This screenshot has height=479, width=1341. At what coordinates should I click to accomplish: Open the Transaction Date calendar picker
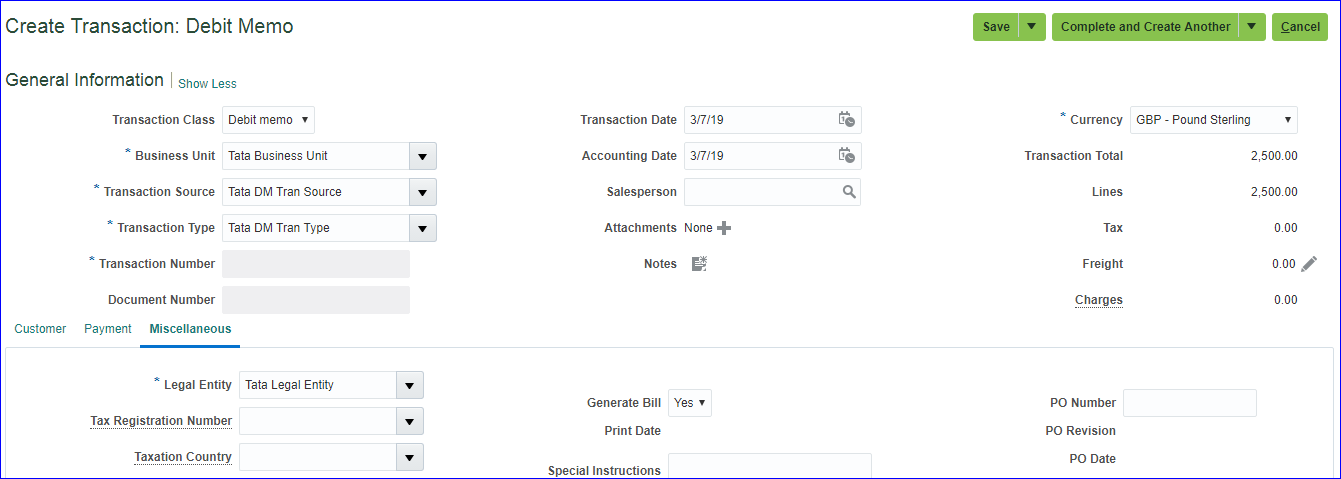tap(846, 120)
